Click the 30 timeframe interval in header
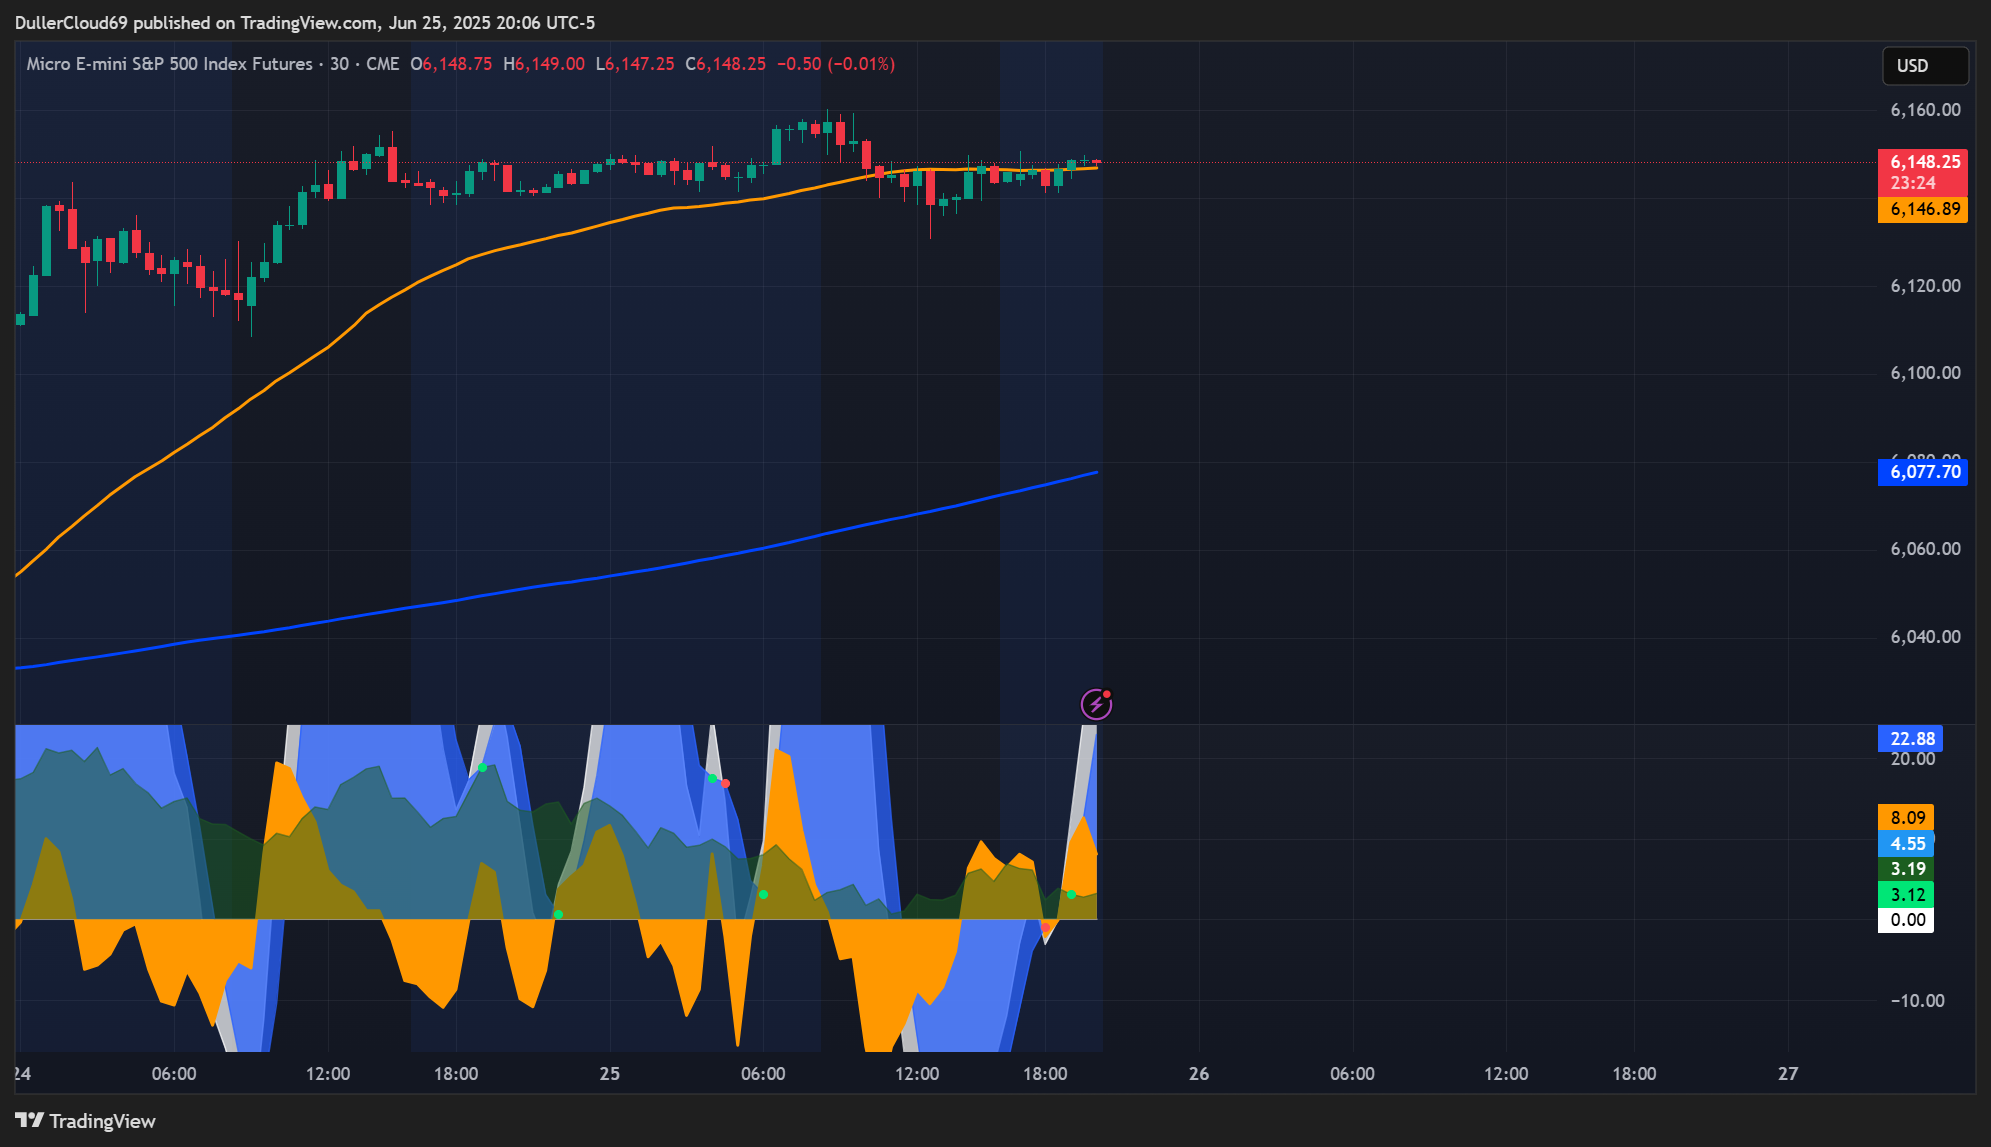1991x1147 pixels. (x=339, y=64)
